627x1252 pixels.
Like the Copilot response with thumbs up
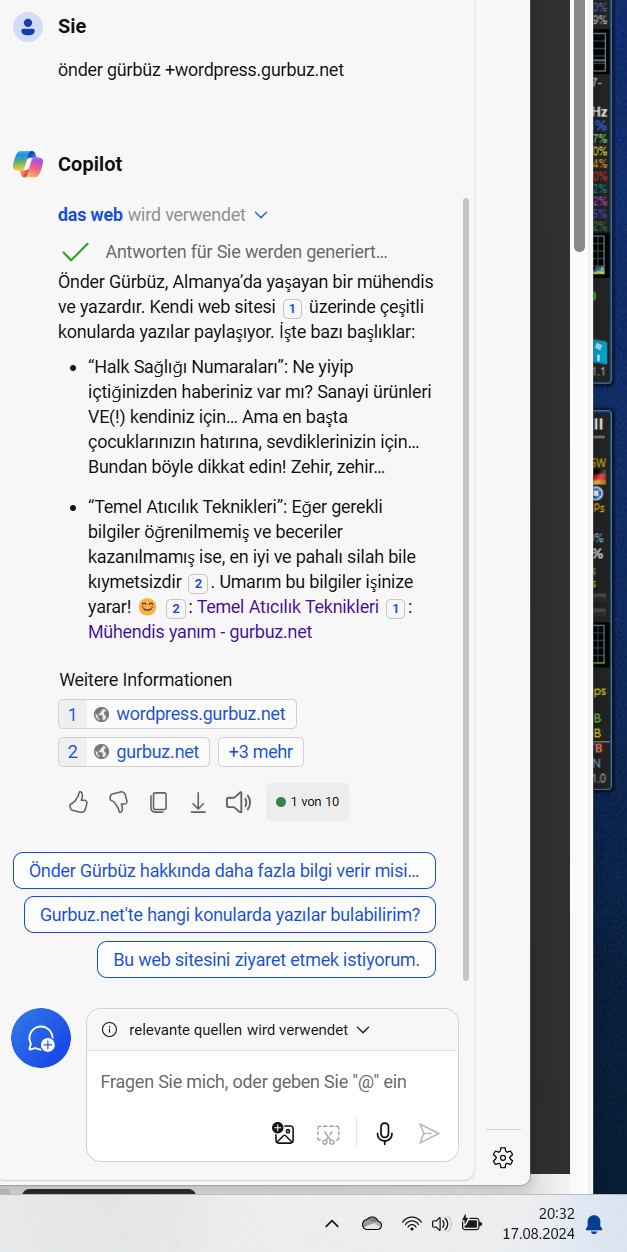coord(78,802)
